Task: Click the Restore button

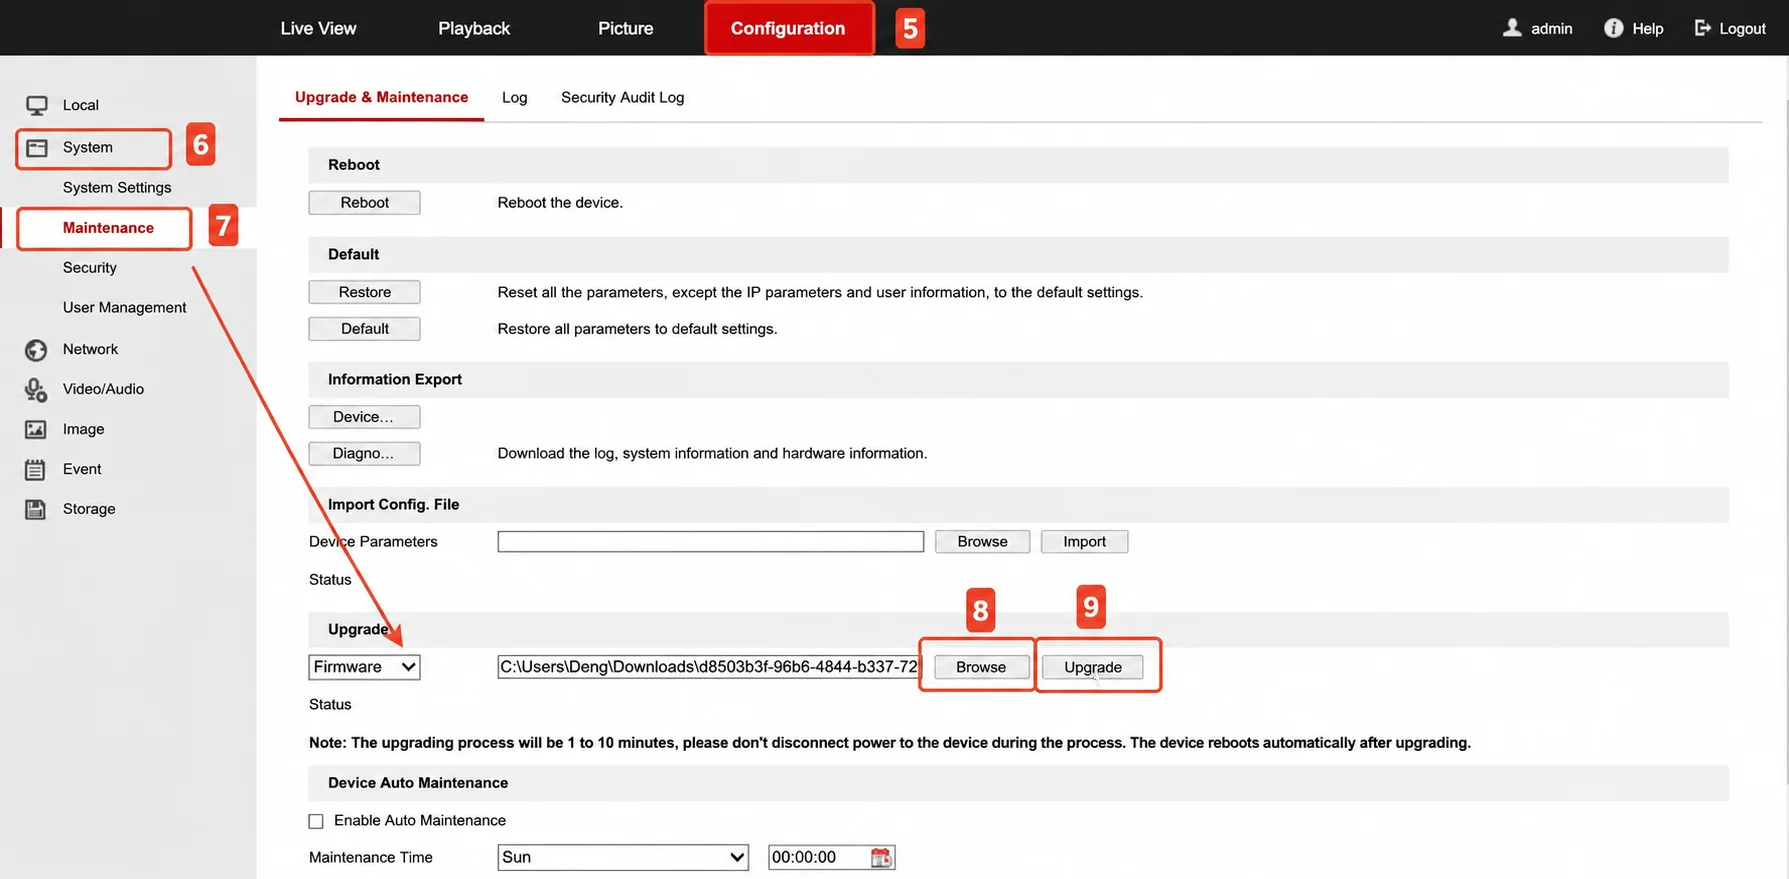Action: tap(364, 292)
